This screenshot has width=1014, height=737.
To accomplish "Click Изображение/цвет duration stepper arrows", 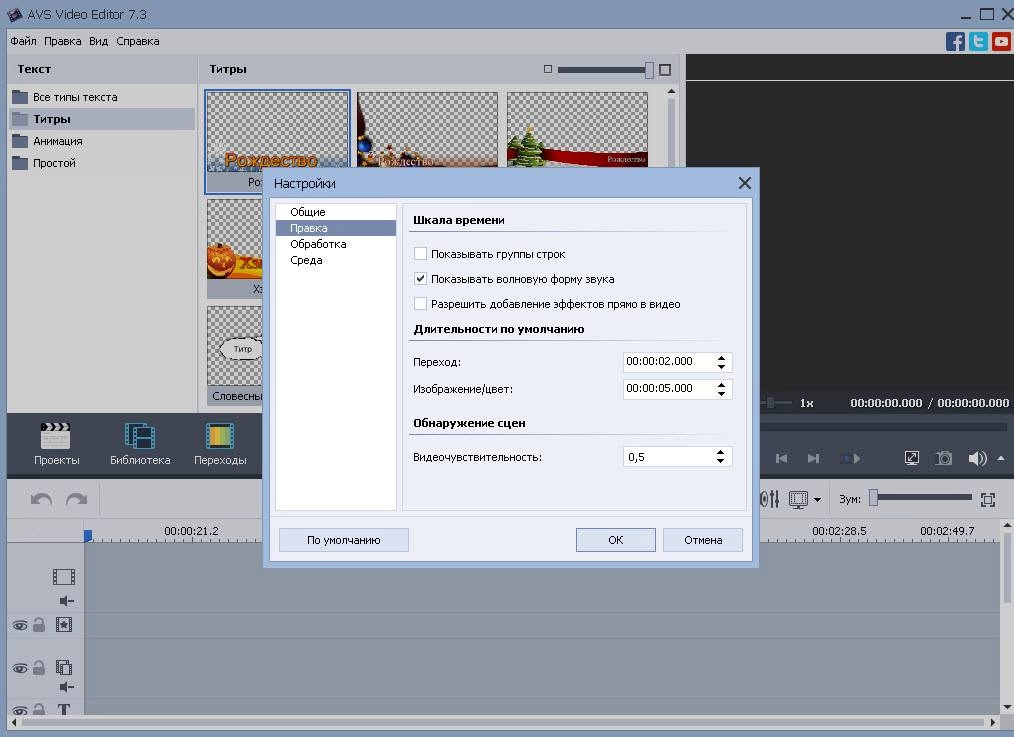I will (721, 389).
